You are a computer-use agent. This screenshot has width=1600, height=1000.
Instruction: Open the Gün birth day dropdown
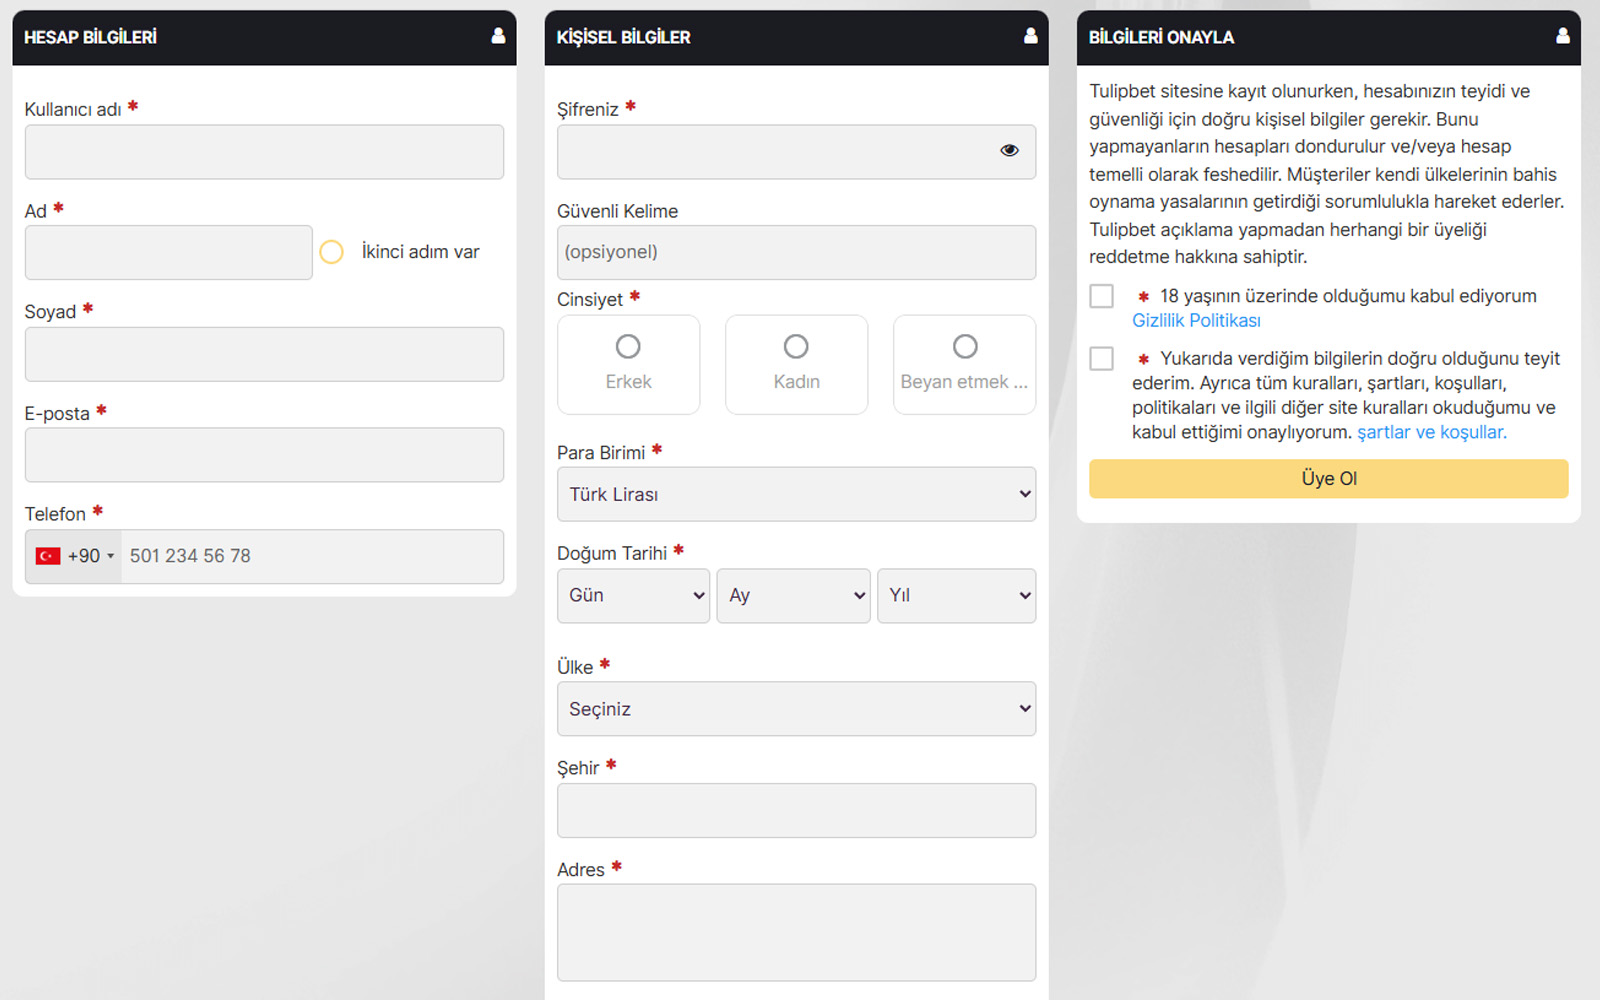pyautogui.click(x=633, y=596)
